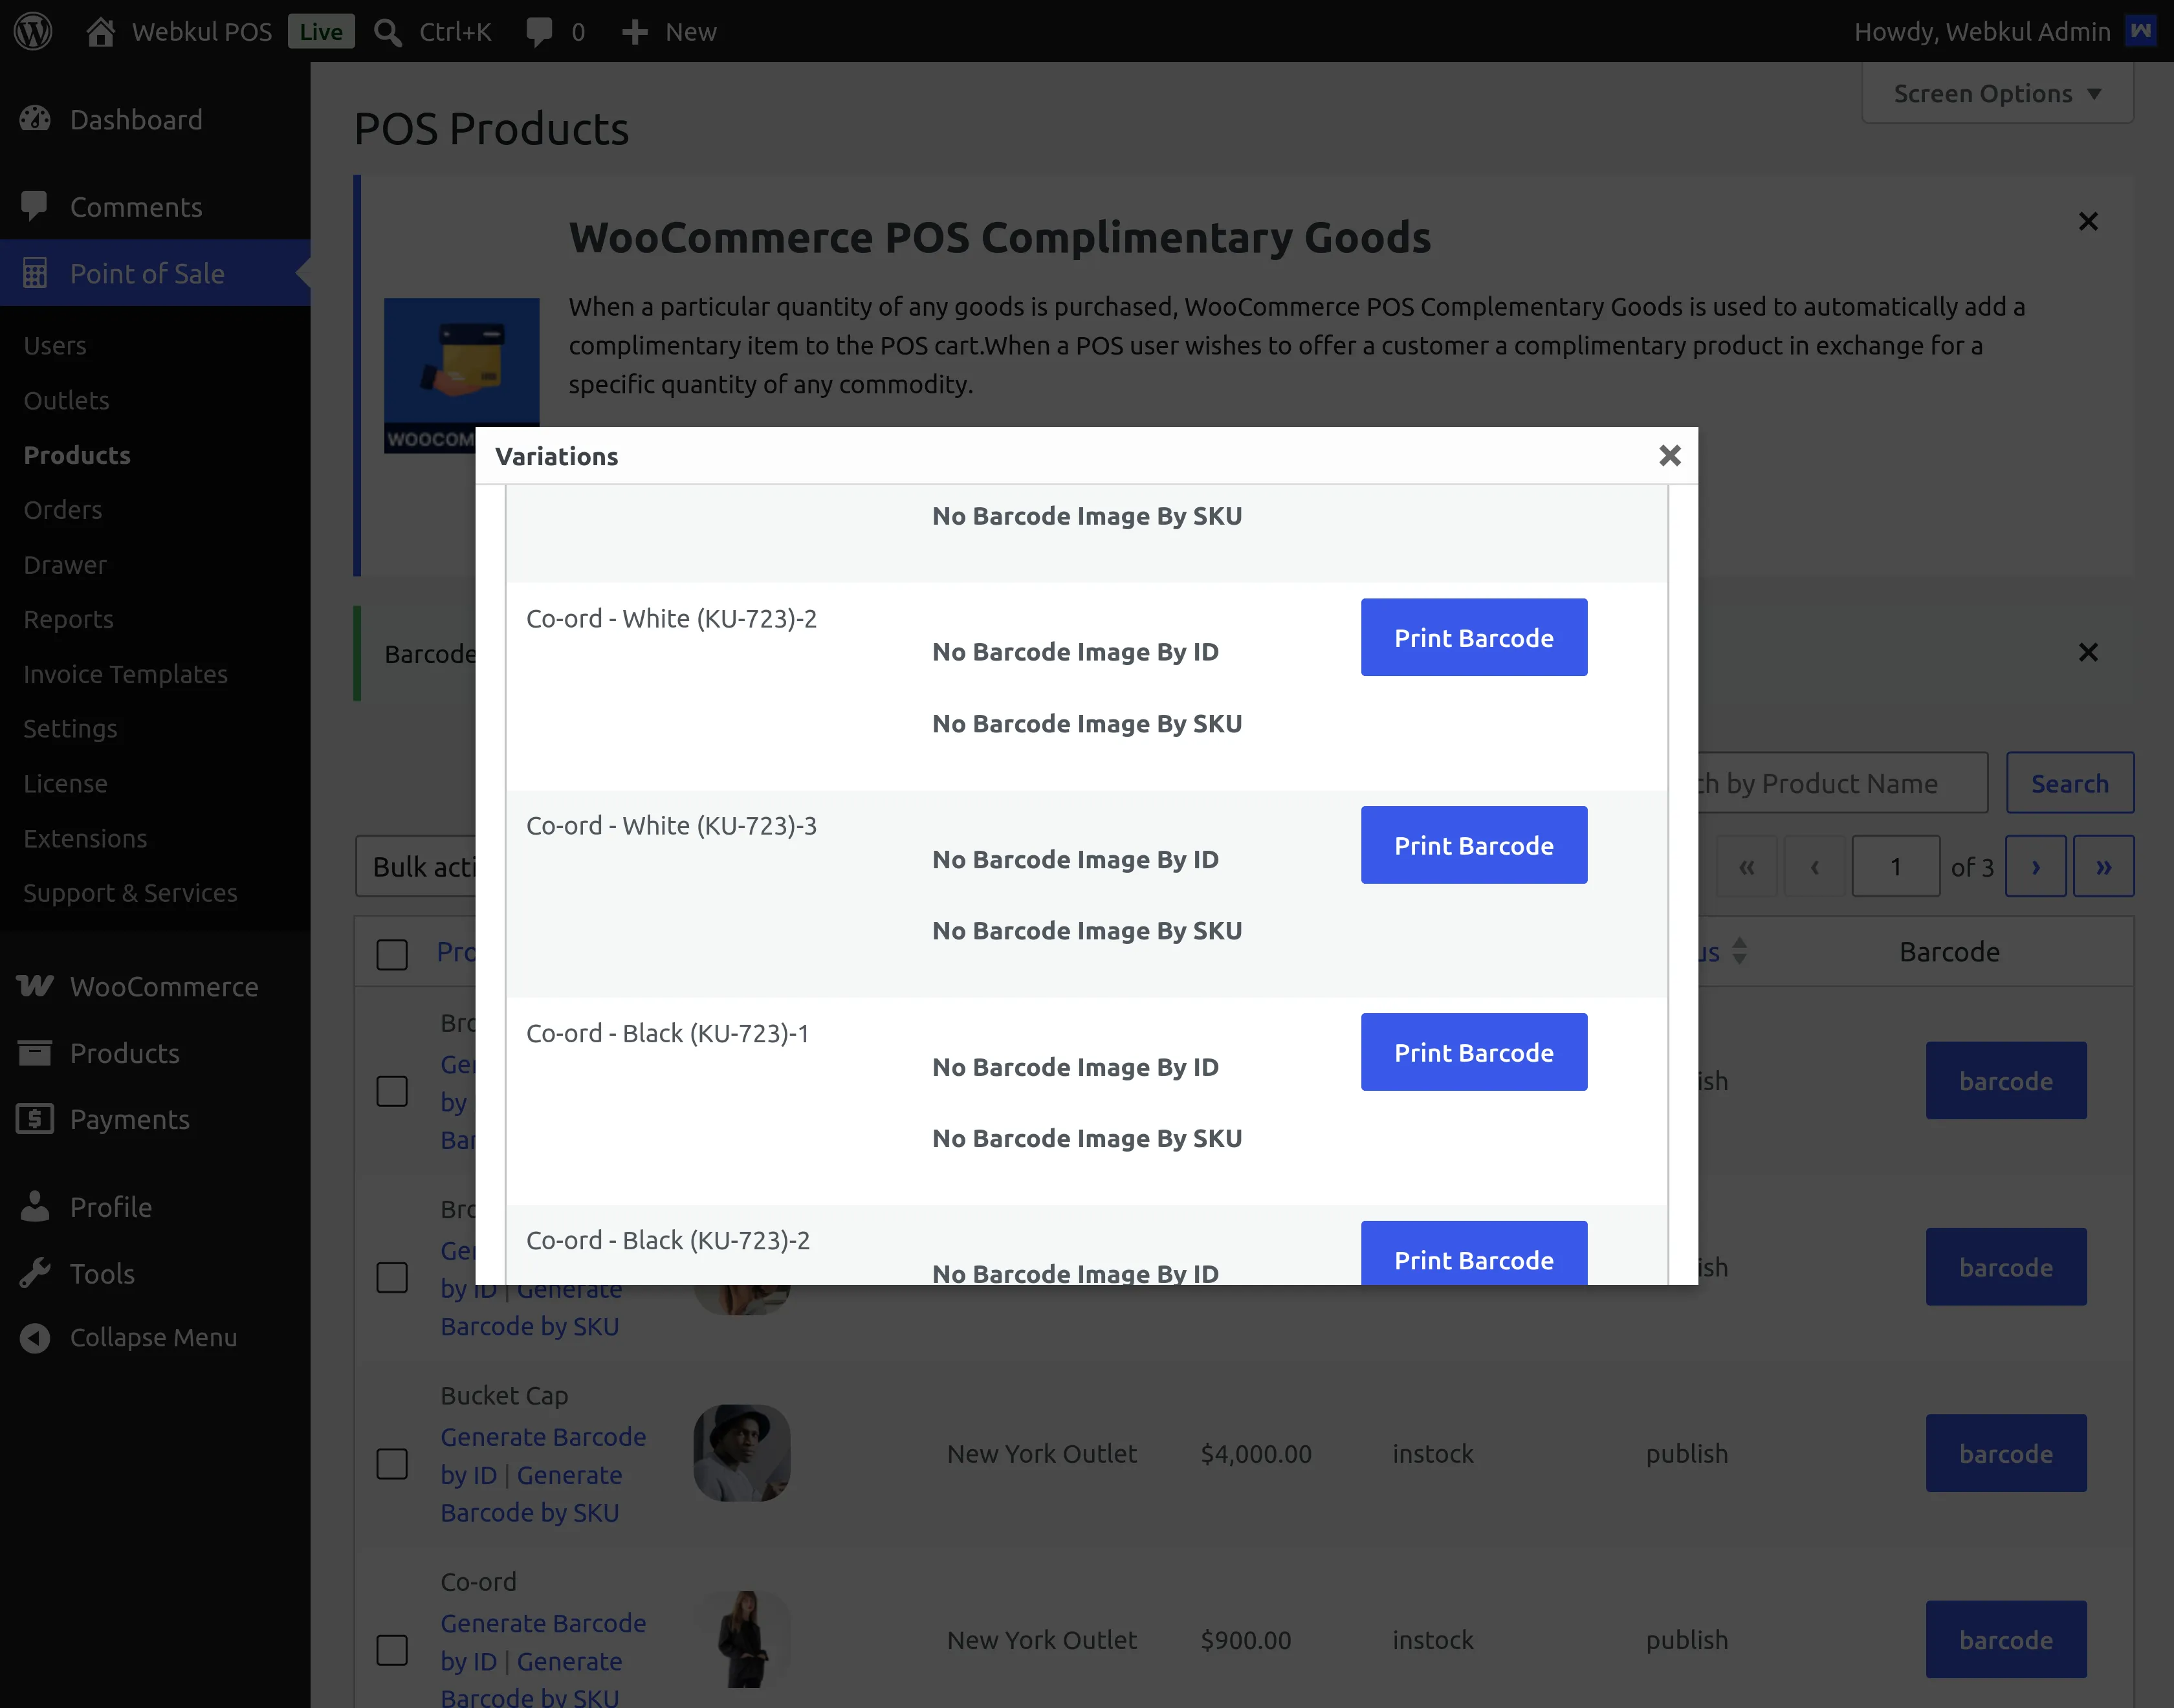Open the Outlets submenu item
The height and width of the screenshot is (1708, 2174).
[x=66, y=400]
